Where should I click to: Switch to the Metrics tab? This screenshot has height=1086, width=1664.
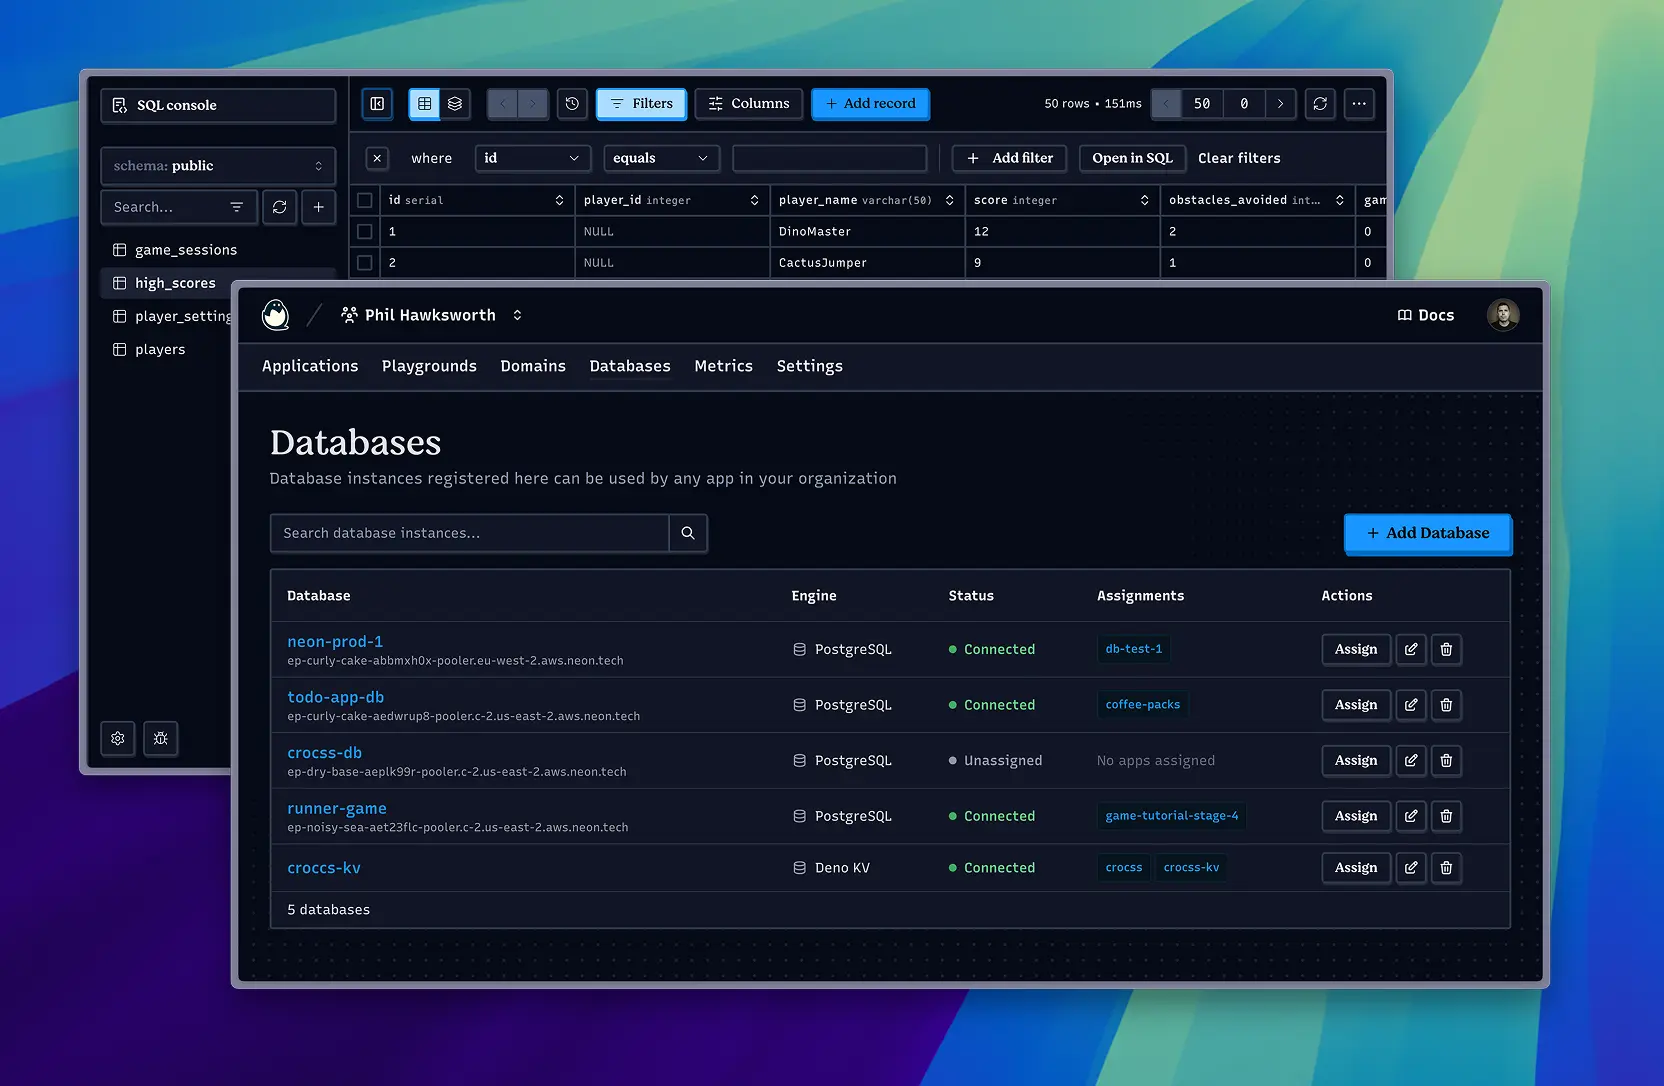[723, 366]
